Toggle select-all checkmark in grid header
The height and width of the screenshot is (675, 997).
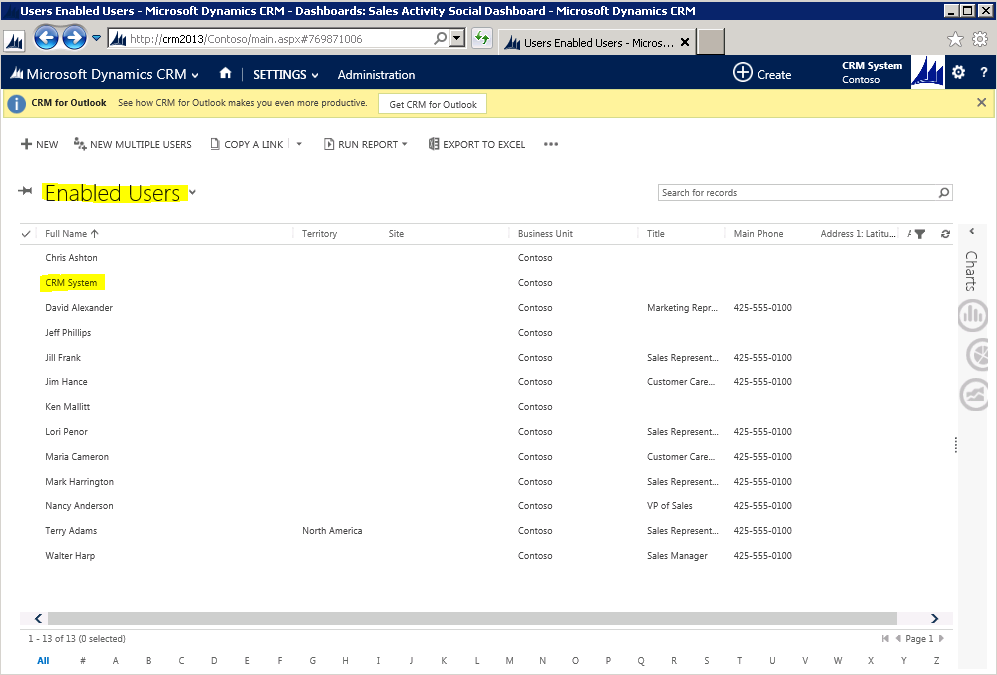coord(26,234)
